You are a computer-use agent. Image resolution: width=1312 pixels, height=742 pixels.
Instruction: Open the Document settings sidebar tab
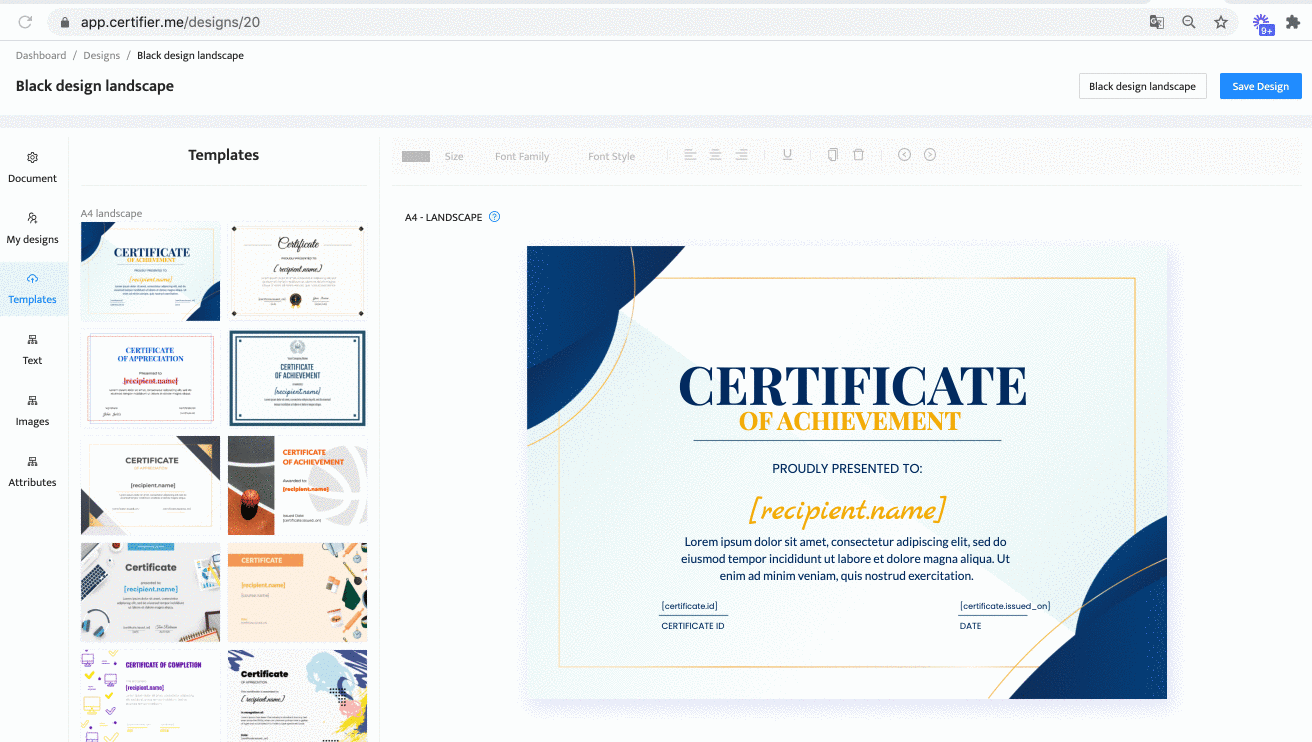33,168
